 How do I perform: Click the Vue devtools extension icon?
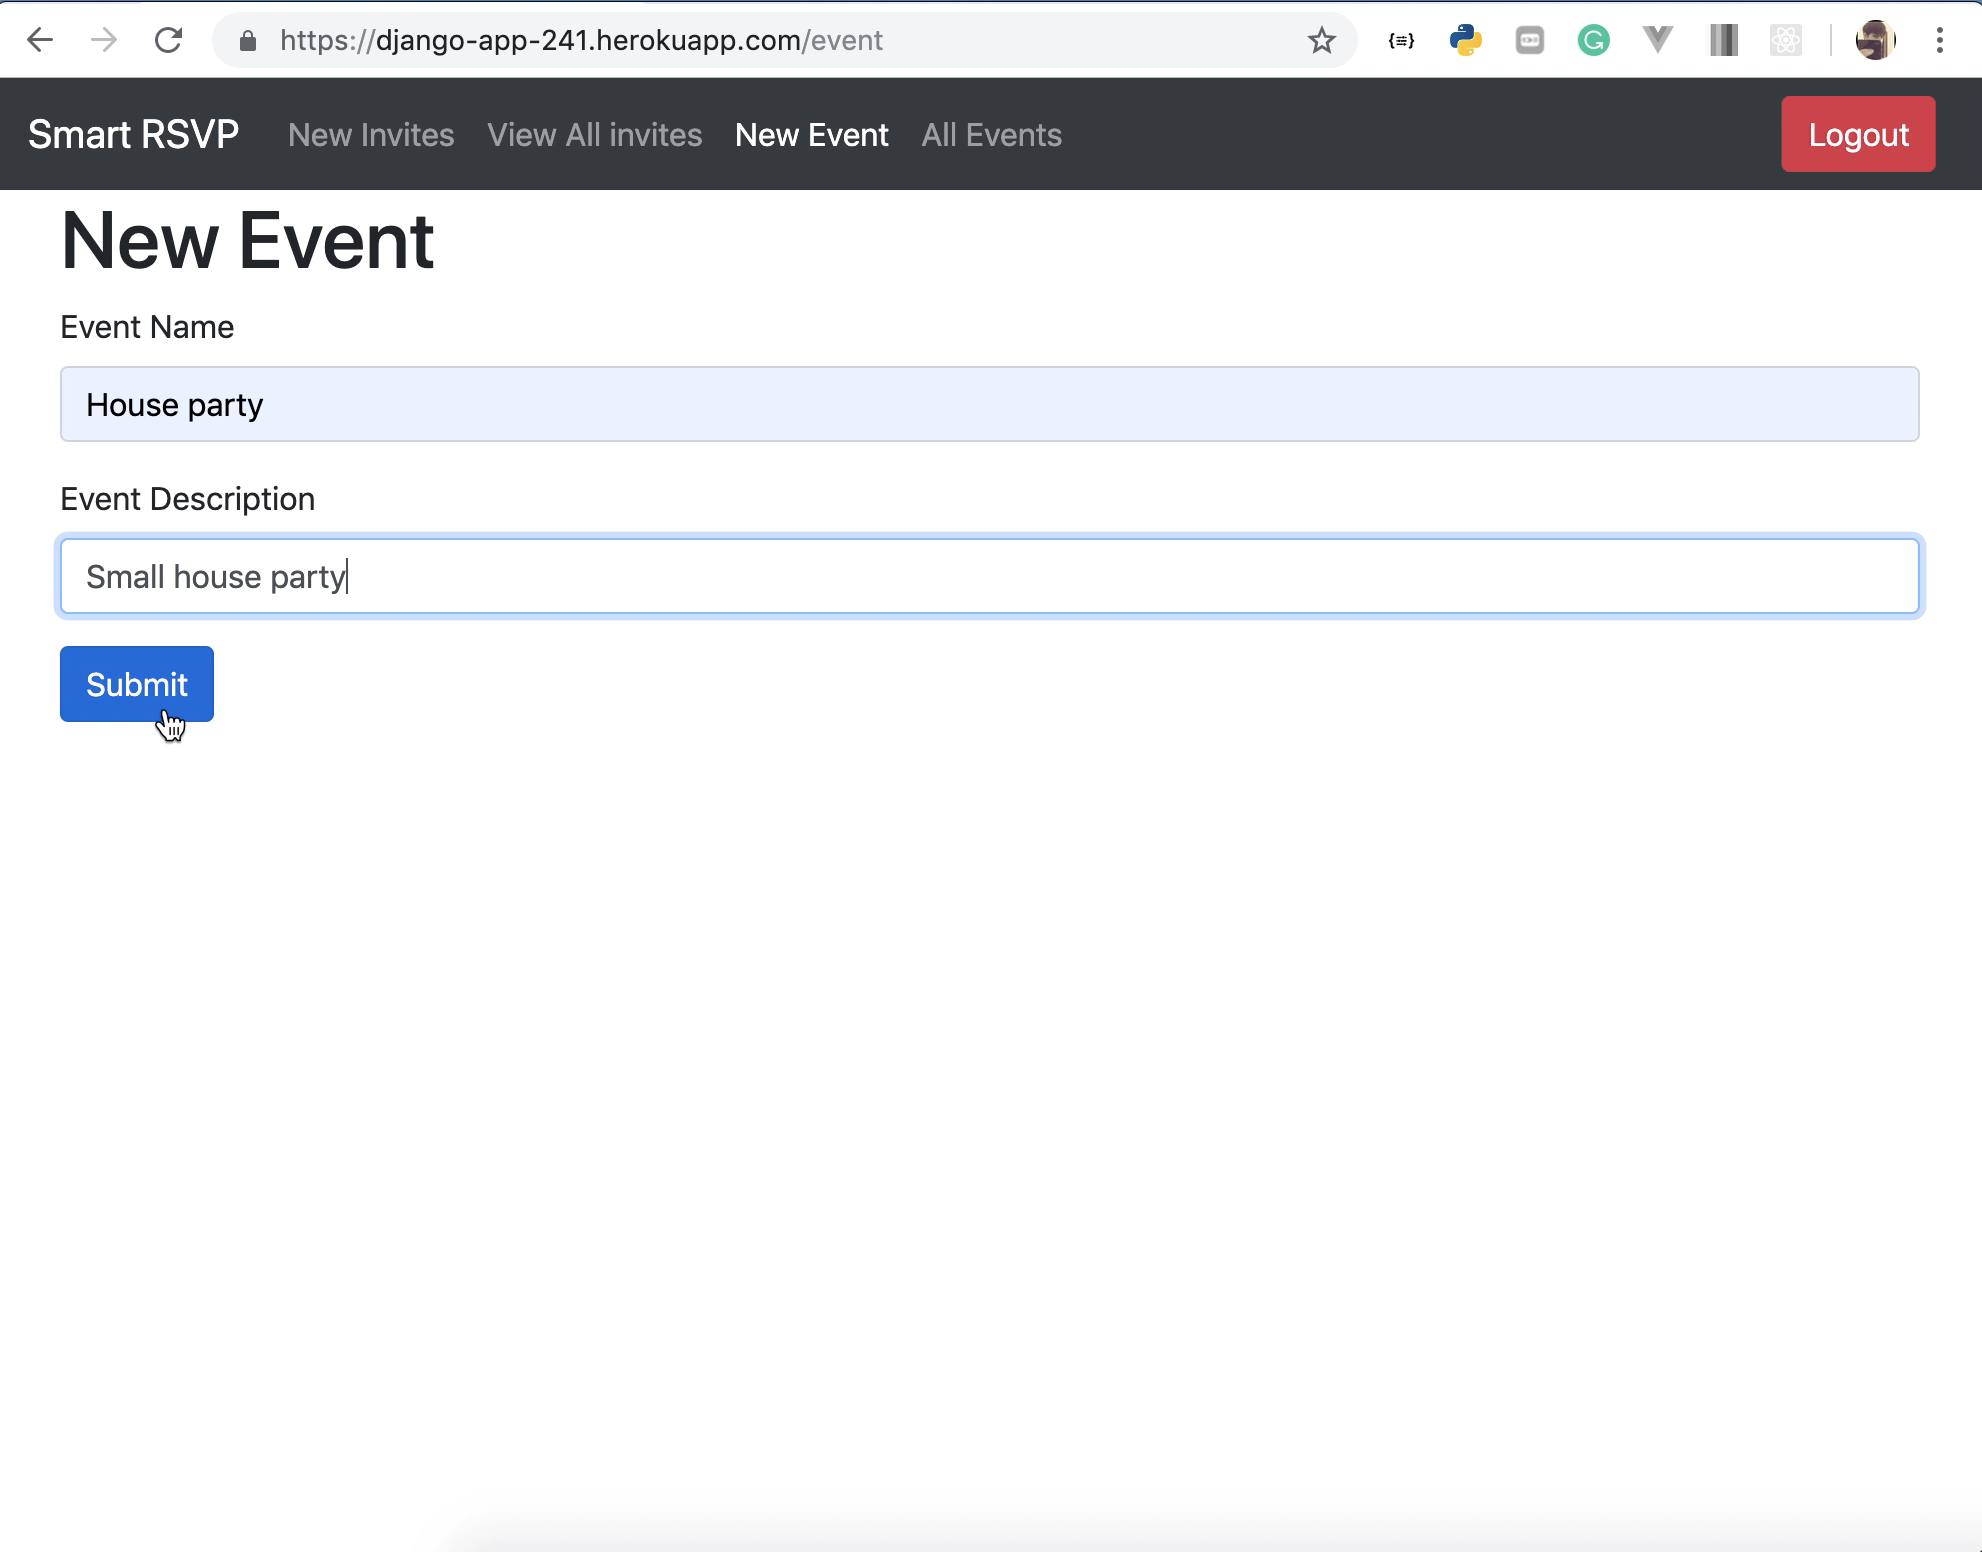[1657, 40]
